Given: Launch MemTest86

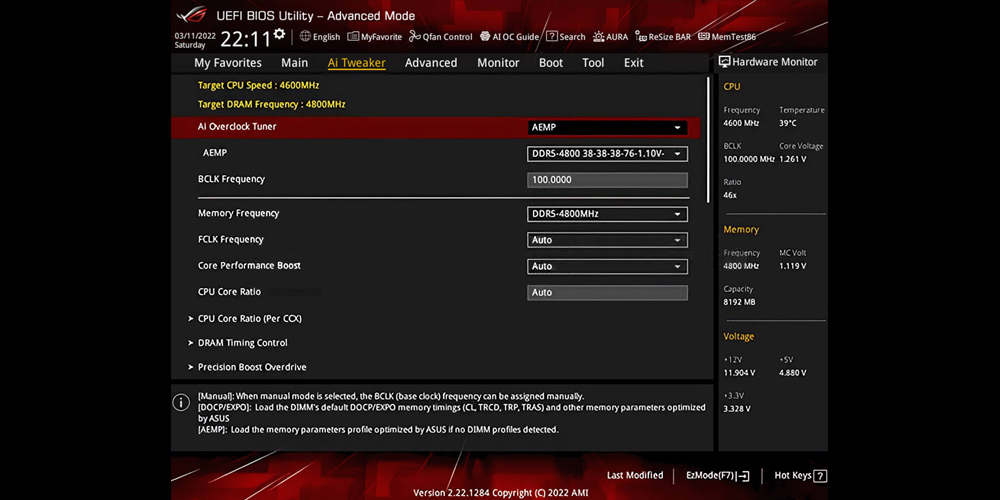Looking at the screenshot, I should (727, 37).
